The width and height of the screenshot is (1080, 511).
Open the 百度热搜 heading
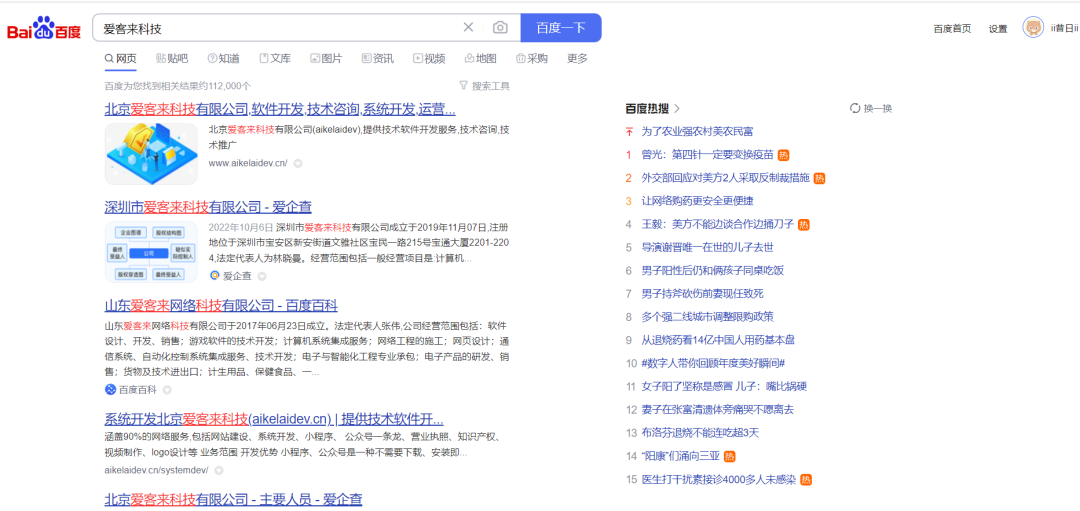point(652,108)
